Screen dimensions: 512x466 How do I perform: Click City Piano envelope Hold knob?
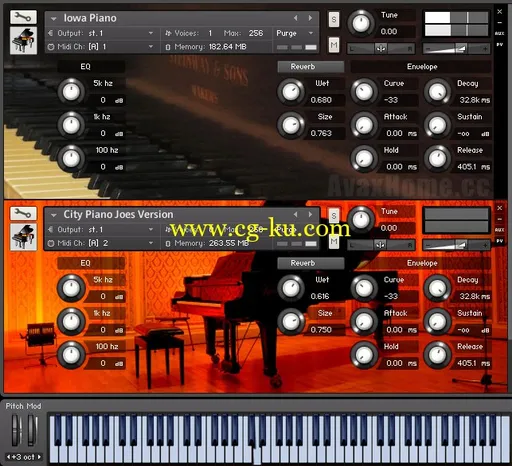pos(364,355)
